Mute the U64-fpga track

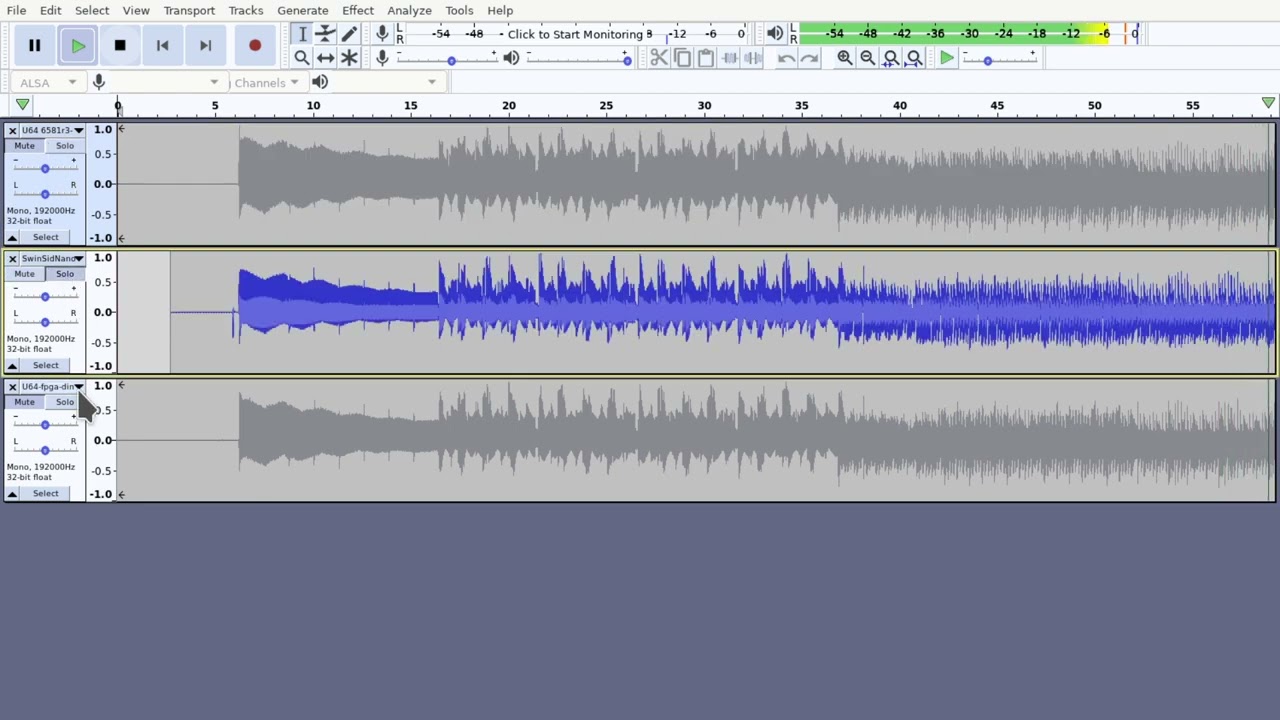24,402
